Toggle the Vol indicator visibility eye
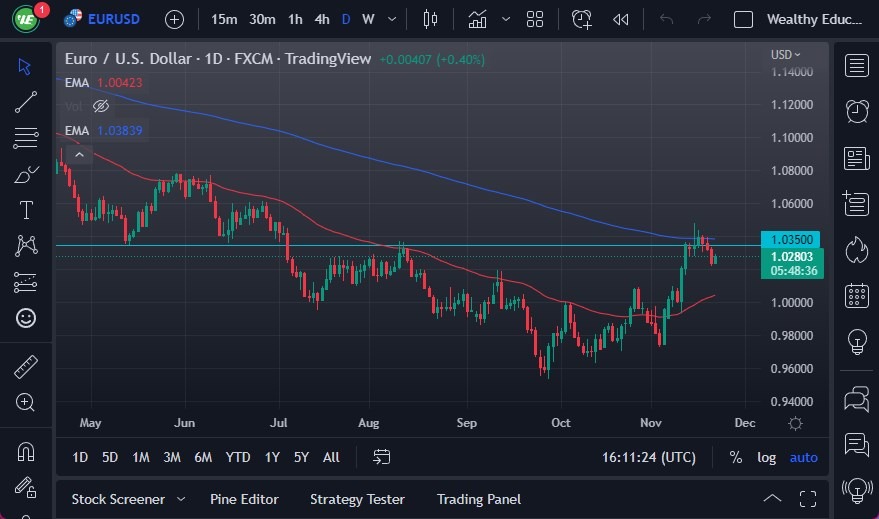This screenshot has height=519, width=879. (101, 106)
